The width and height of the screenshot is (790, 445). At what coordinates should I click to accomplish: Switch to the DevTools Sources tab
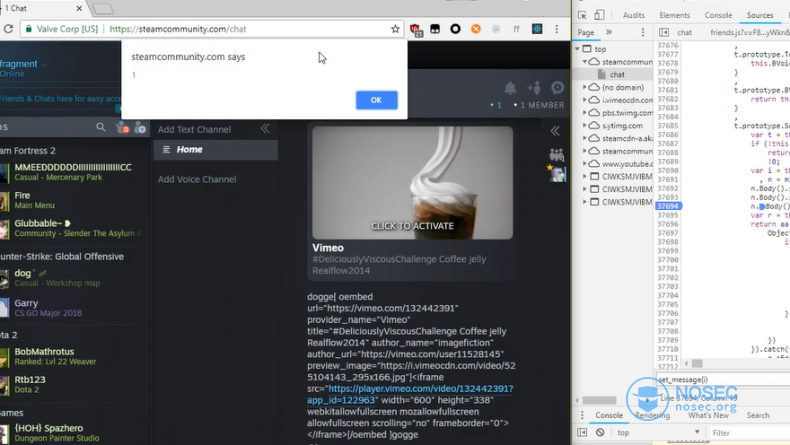pyautogui.click(x=760, y=15)
